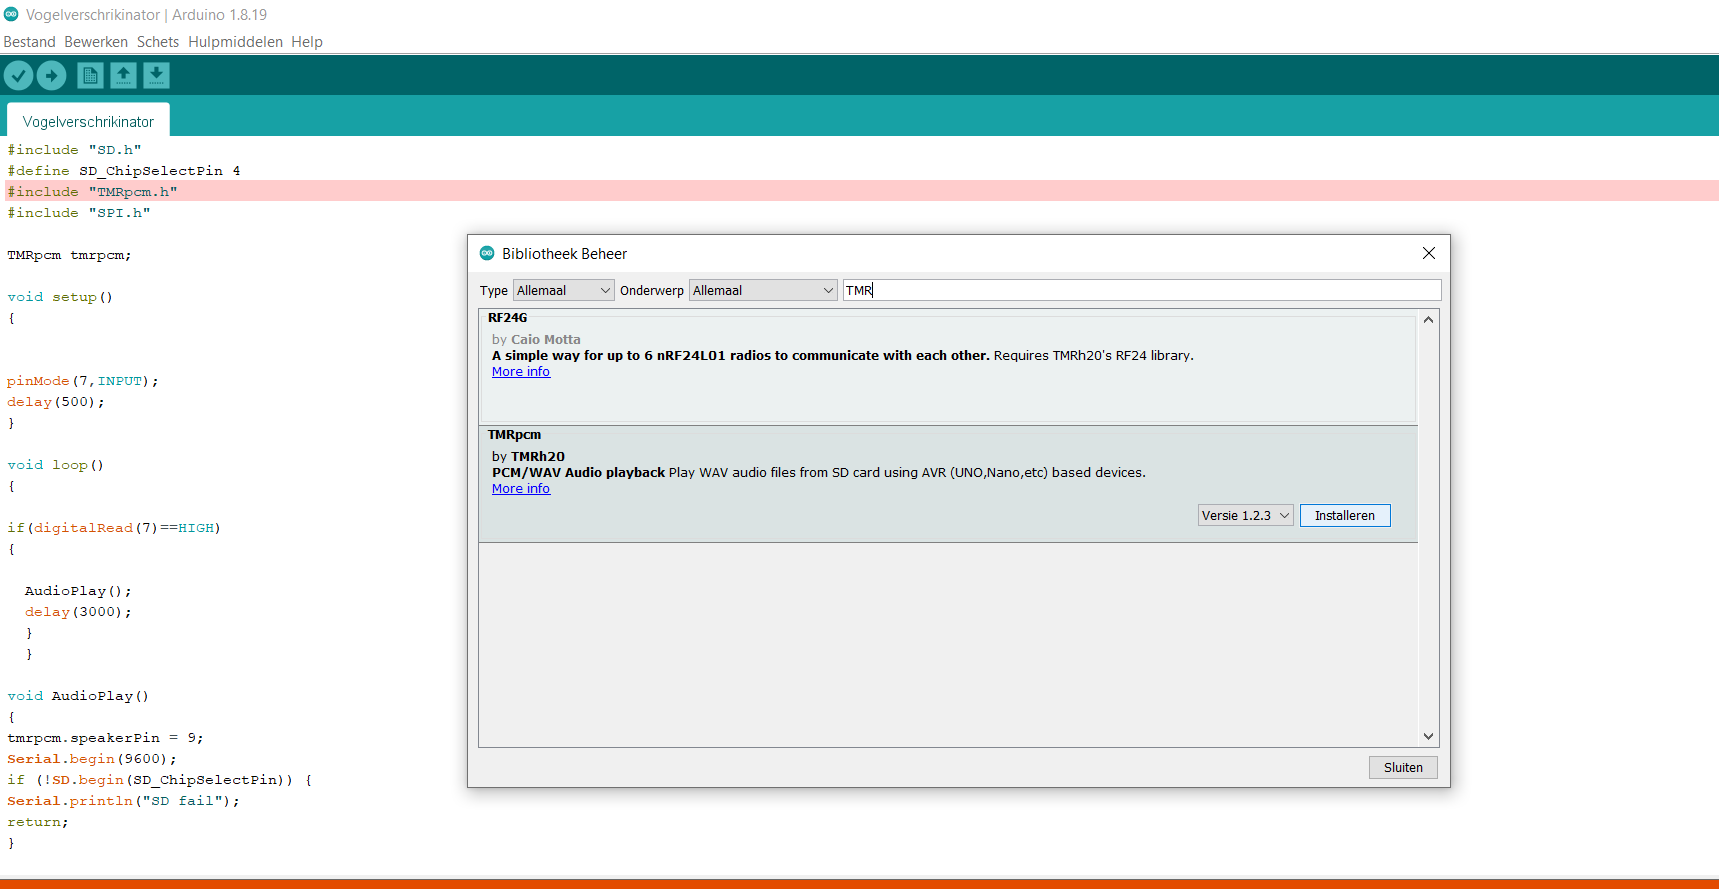Click the Arduino logo in the title bar
The height and width of the screenshot is (889, 1719).
click(x=11, y=14)
